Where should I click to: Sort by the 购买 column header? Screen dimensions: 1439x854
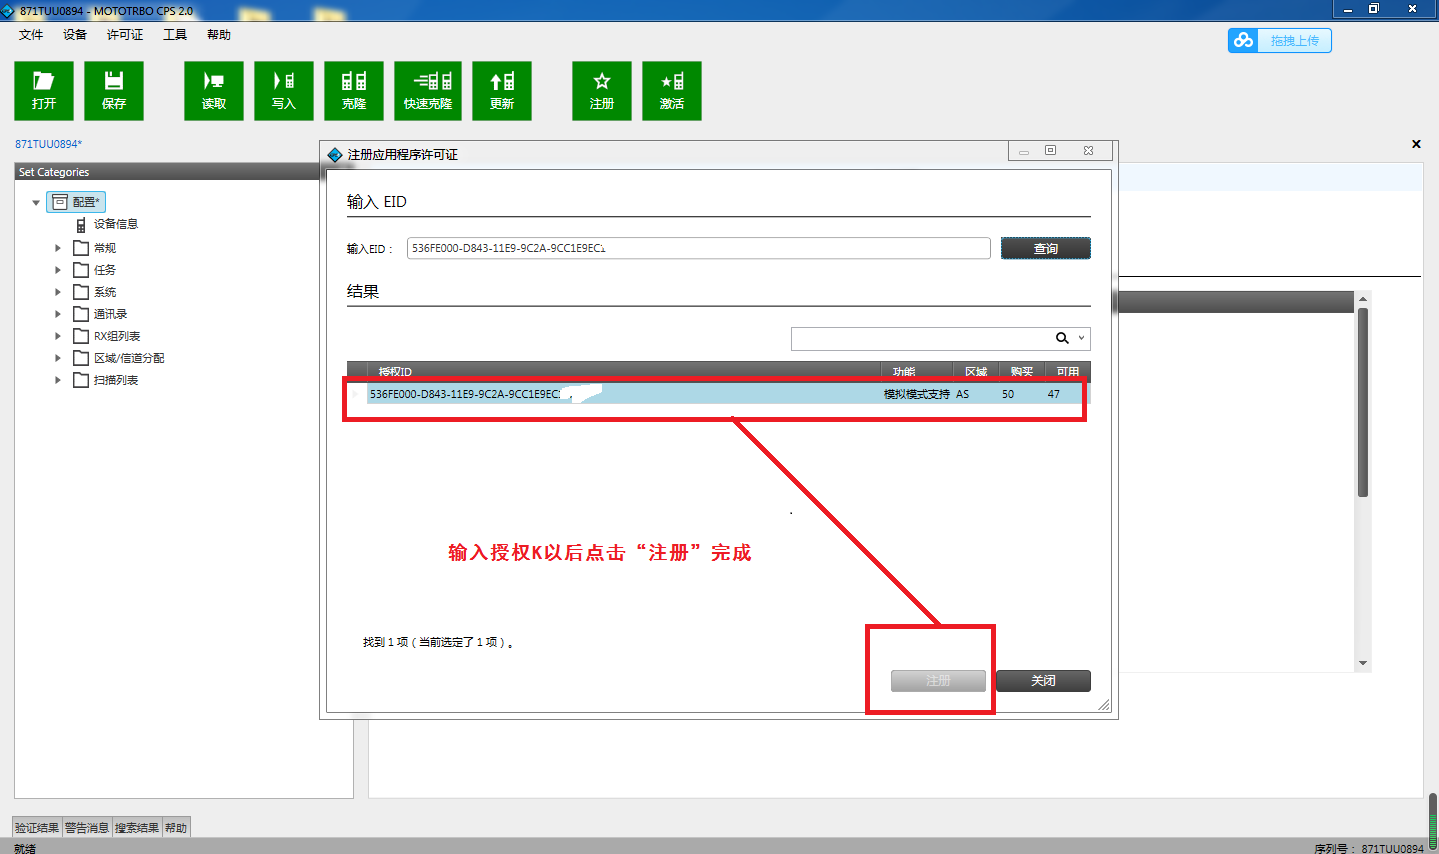click(1021, 372)
